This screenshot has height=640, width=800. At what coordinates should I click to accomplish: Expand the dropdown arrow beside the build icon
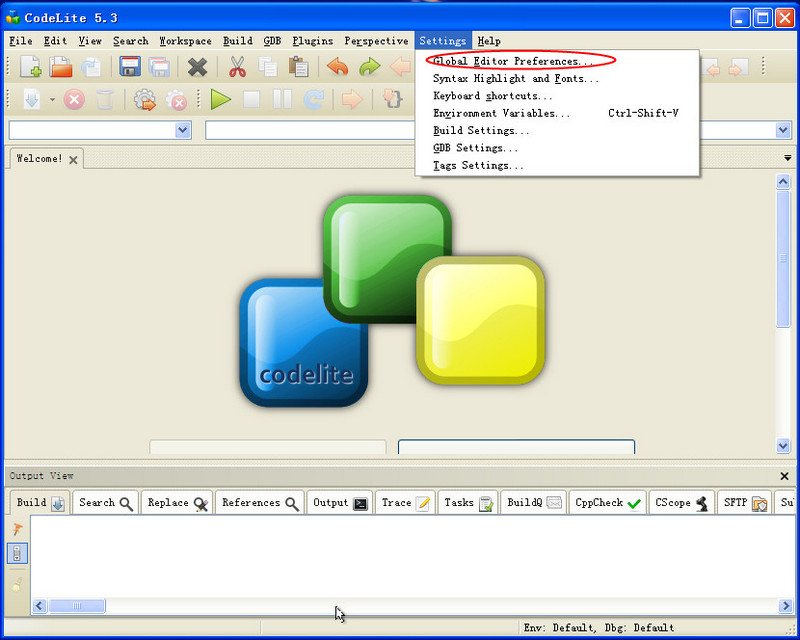click(50, 100)
